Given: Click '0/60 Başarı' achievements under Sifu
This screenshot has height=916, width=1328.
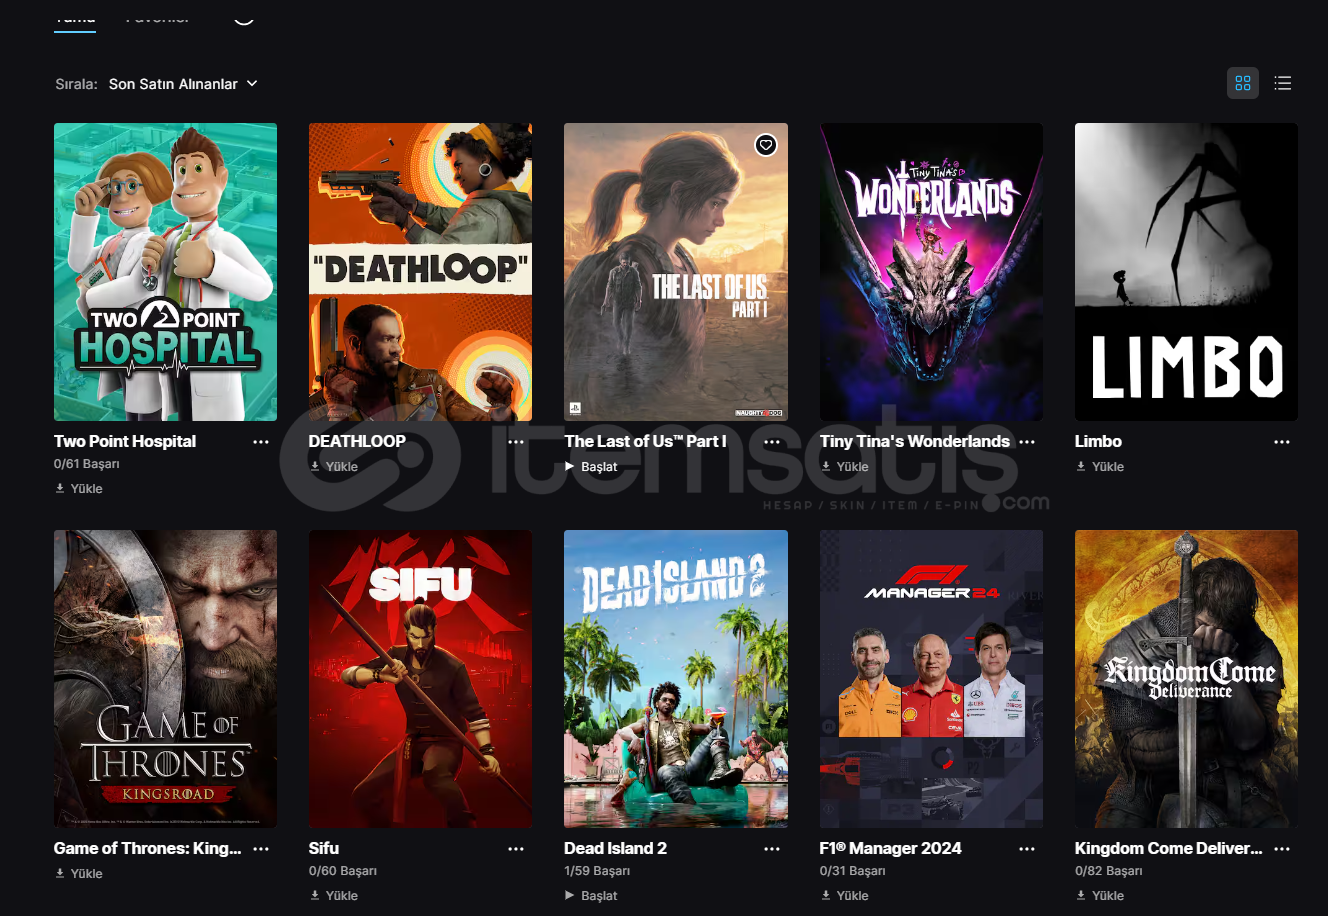Looking at the screenshot, I should pos(343,871).
